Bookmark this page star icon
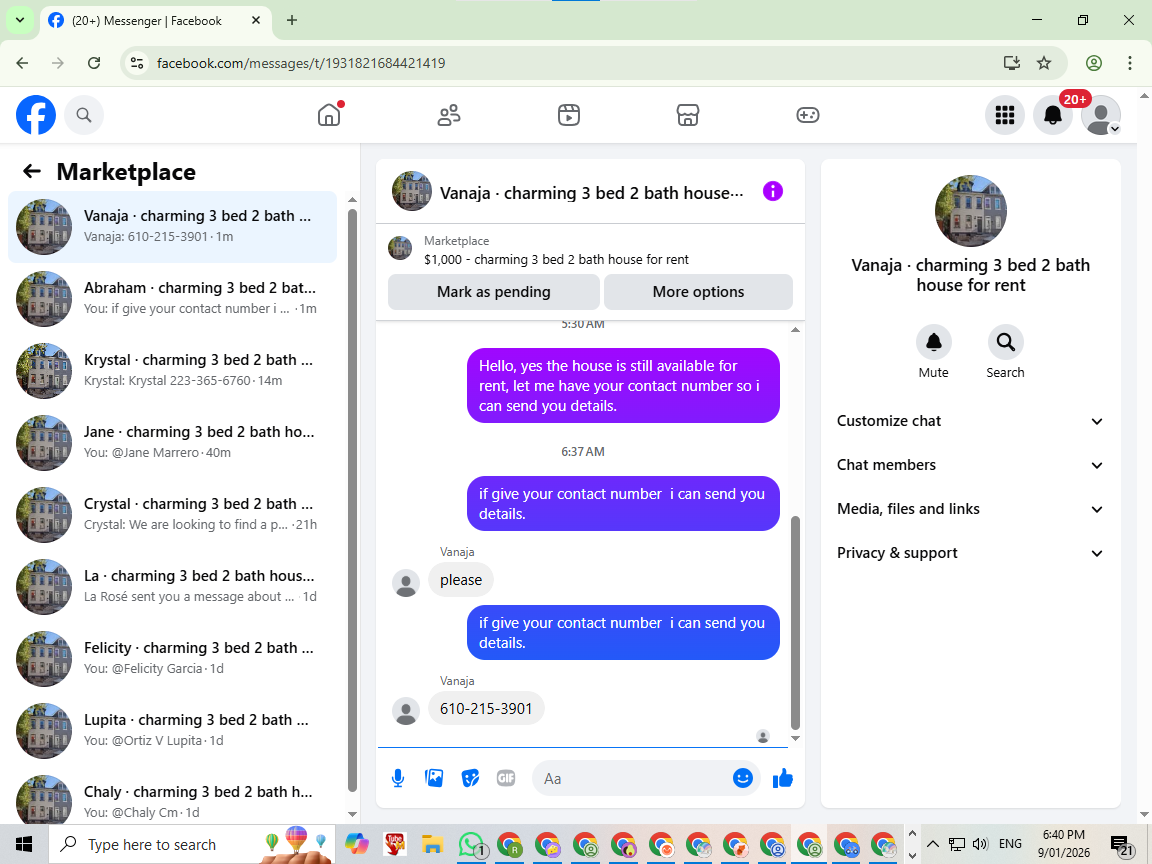The height and width of the screenshot is (864, 1152). point(1044,63)
